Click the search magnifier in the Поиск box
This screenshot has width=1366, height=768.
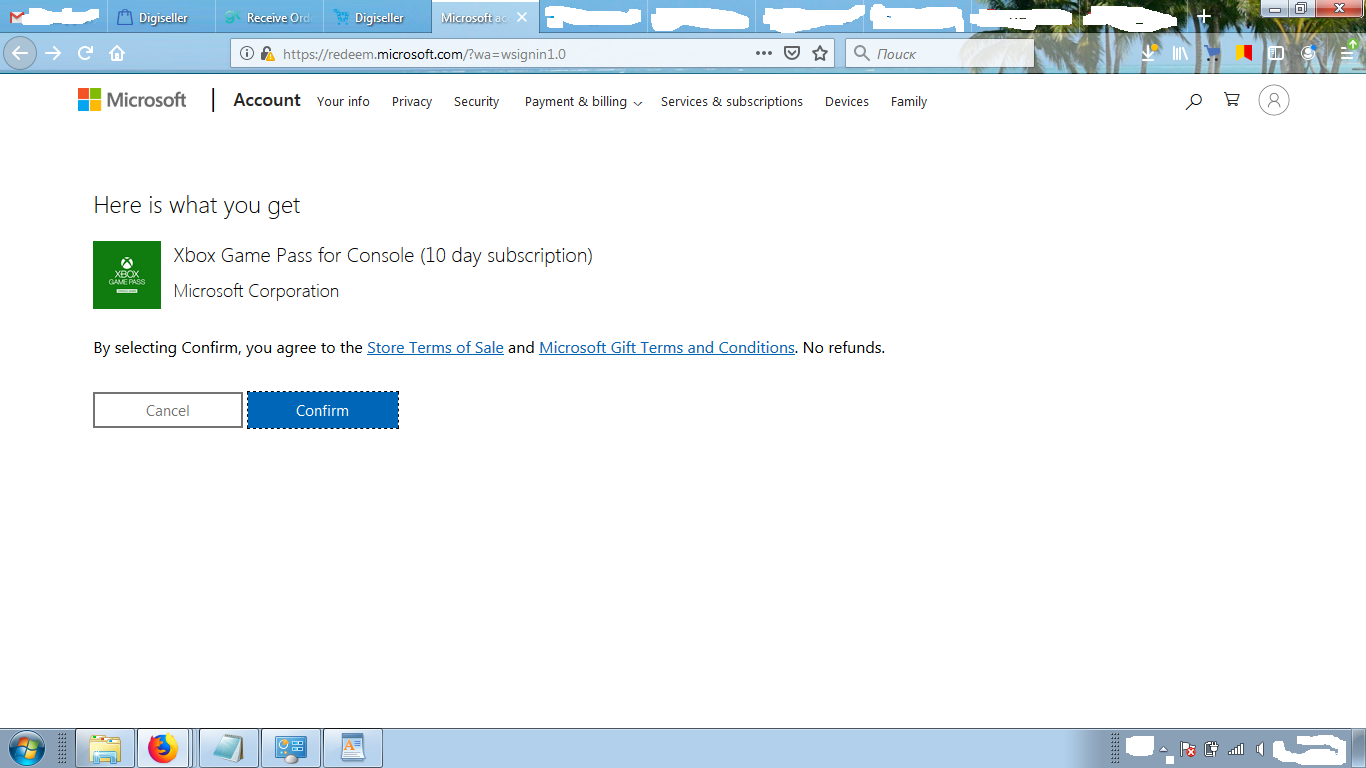(x=862, y=54)
